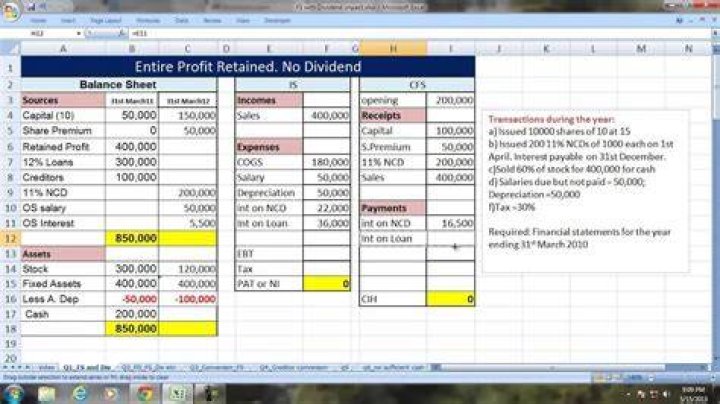Select the '12% Loans' cell
The image size is (720, 404).
63,162
